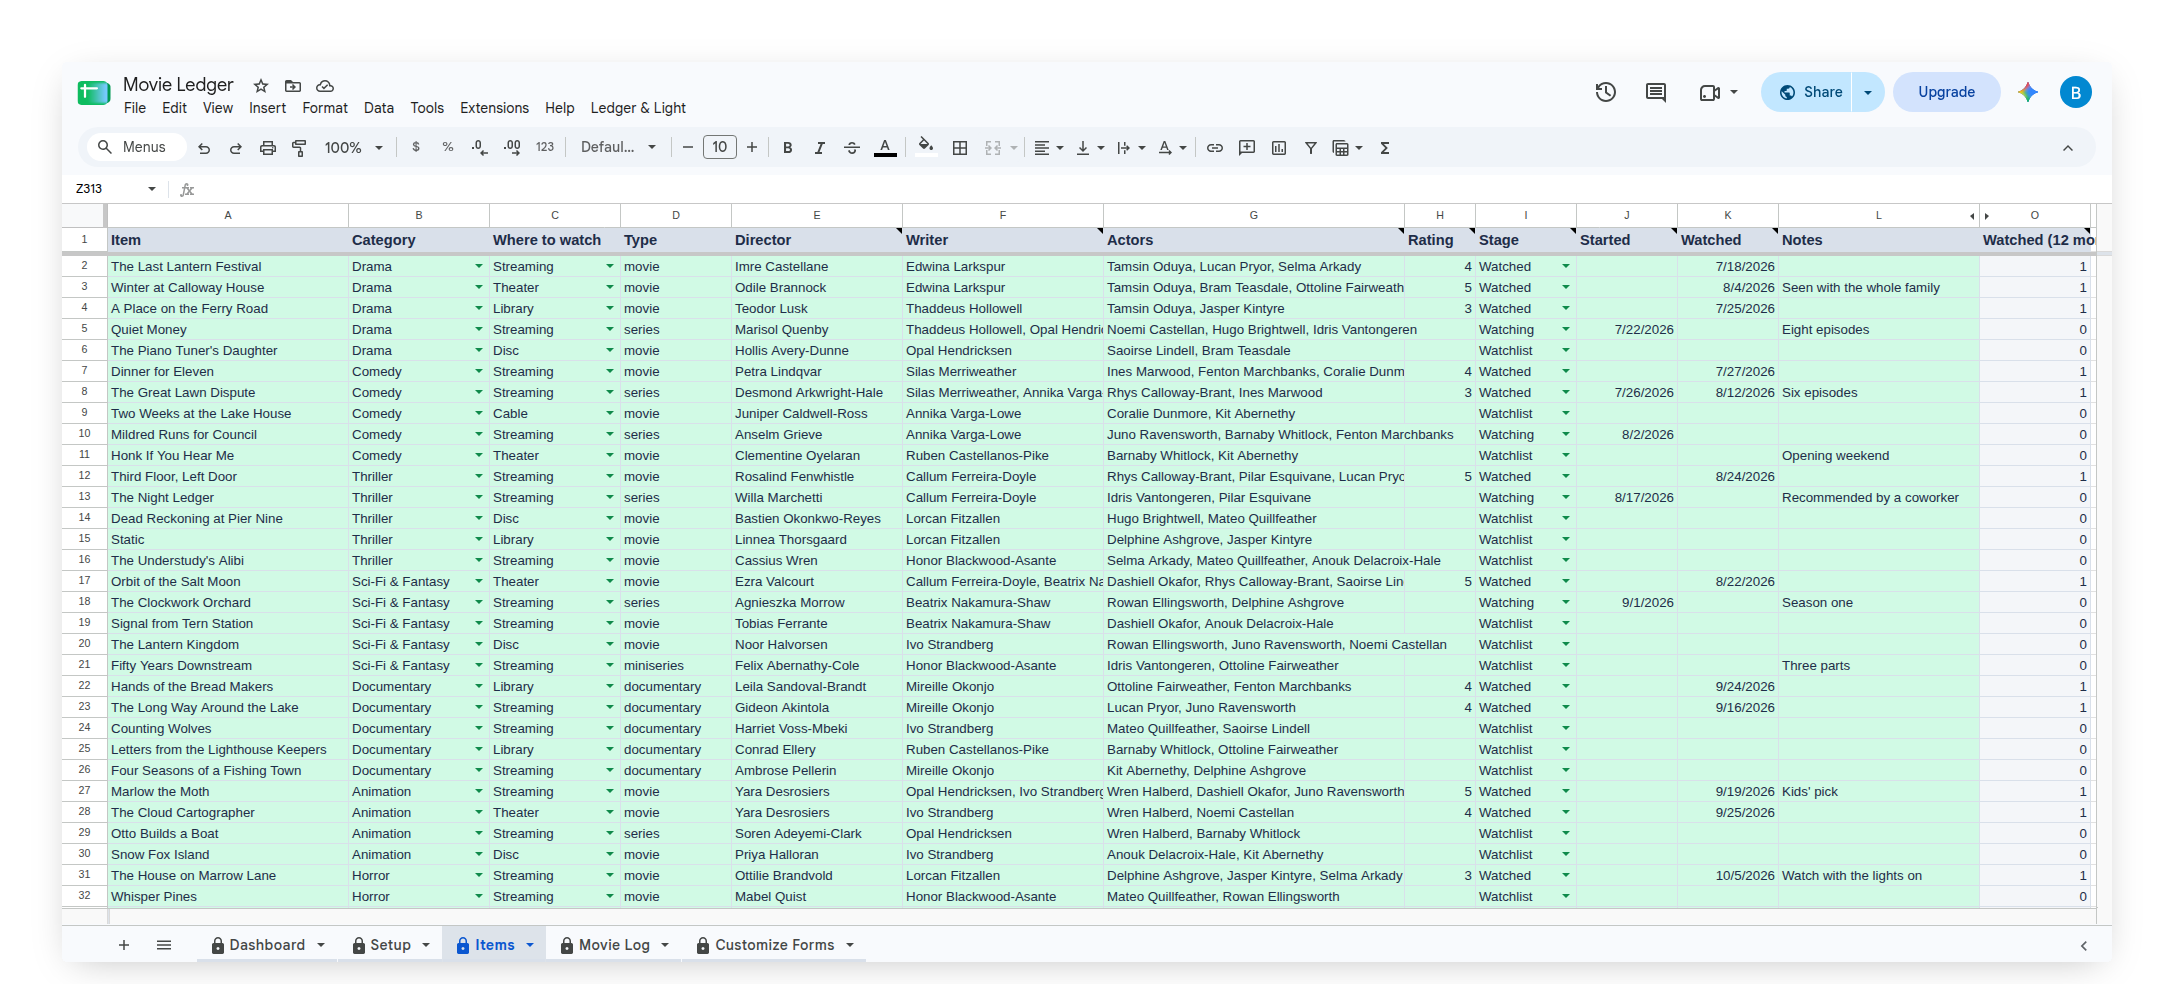Open the fill color picker
The width and height of the screenshot is (2174, 984).
(926, 148)
